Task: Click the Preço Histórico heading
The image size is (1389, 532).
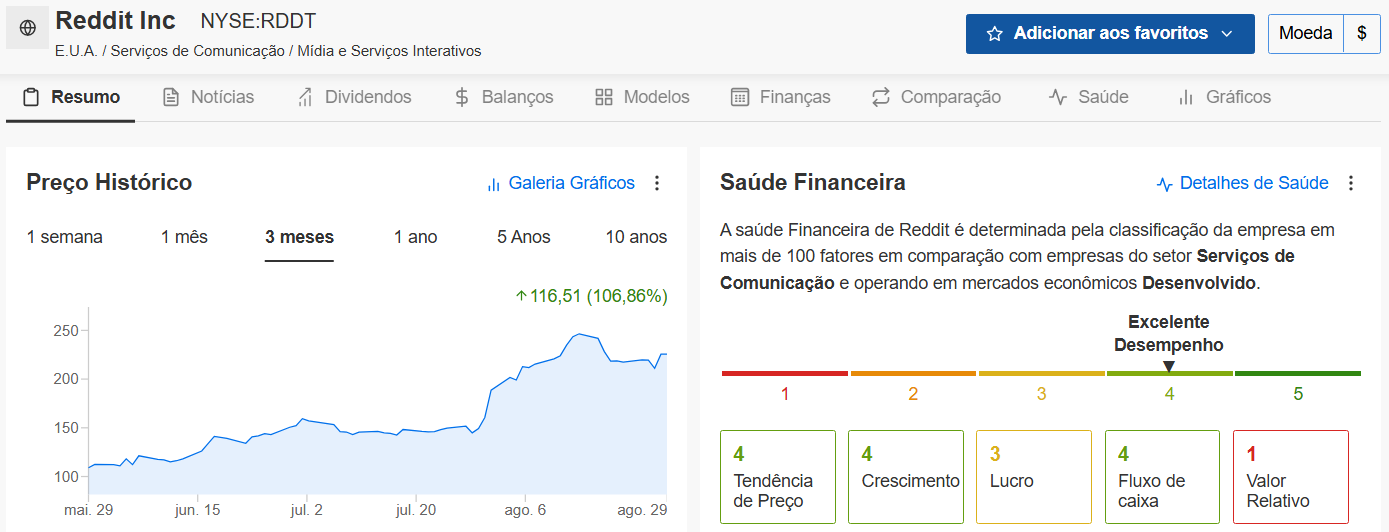Action: [x=109, y=182]
